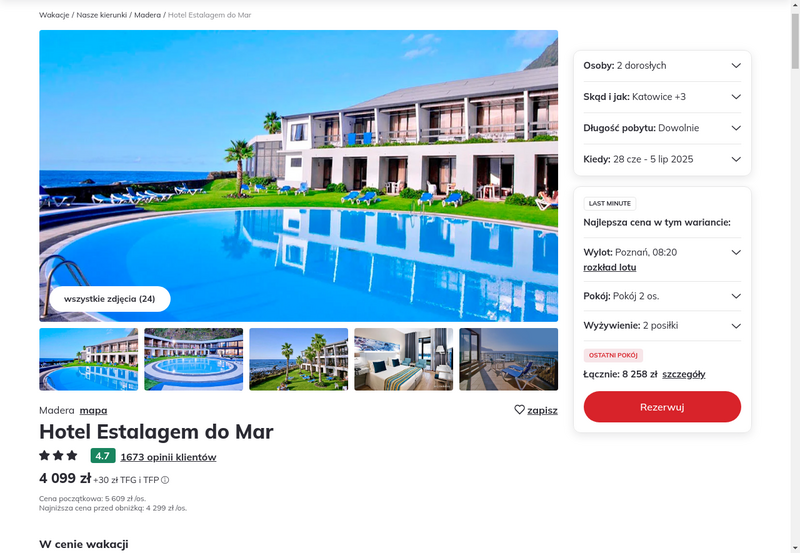
Task: Expand the Wylot Poznań flight options
Action: tap(736, 253)
